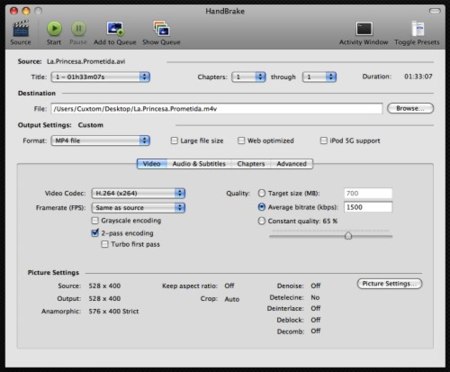The width and height of the screenshot is (450, 372).
Task: Click the Target size field showing 700
Action: coord(368,193)
